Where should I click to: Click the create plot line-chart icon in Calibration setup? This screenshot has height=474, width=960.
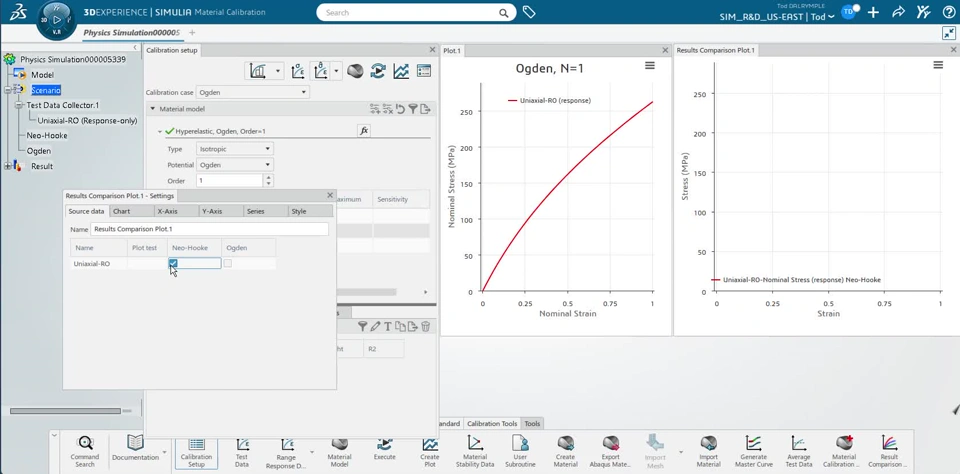(401, 72)
